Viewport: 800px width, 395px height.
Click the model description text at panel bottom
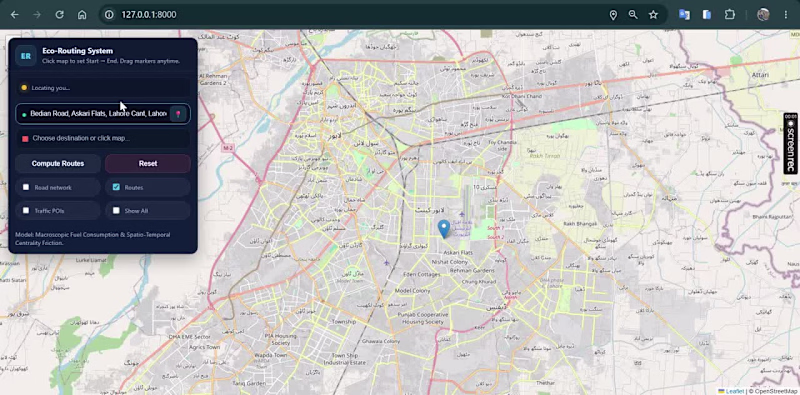point(93,239)
